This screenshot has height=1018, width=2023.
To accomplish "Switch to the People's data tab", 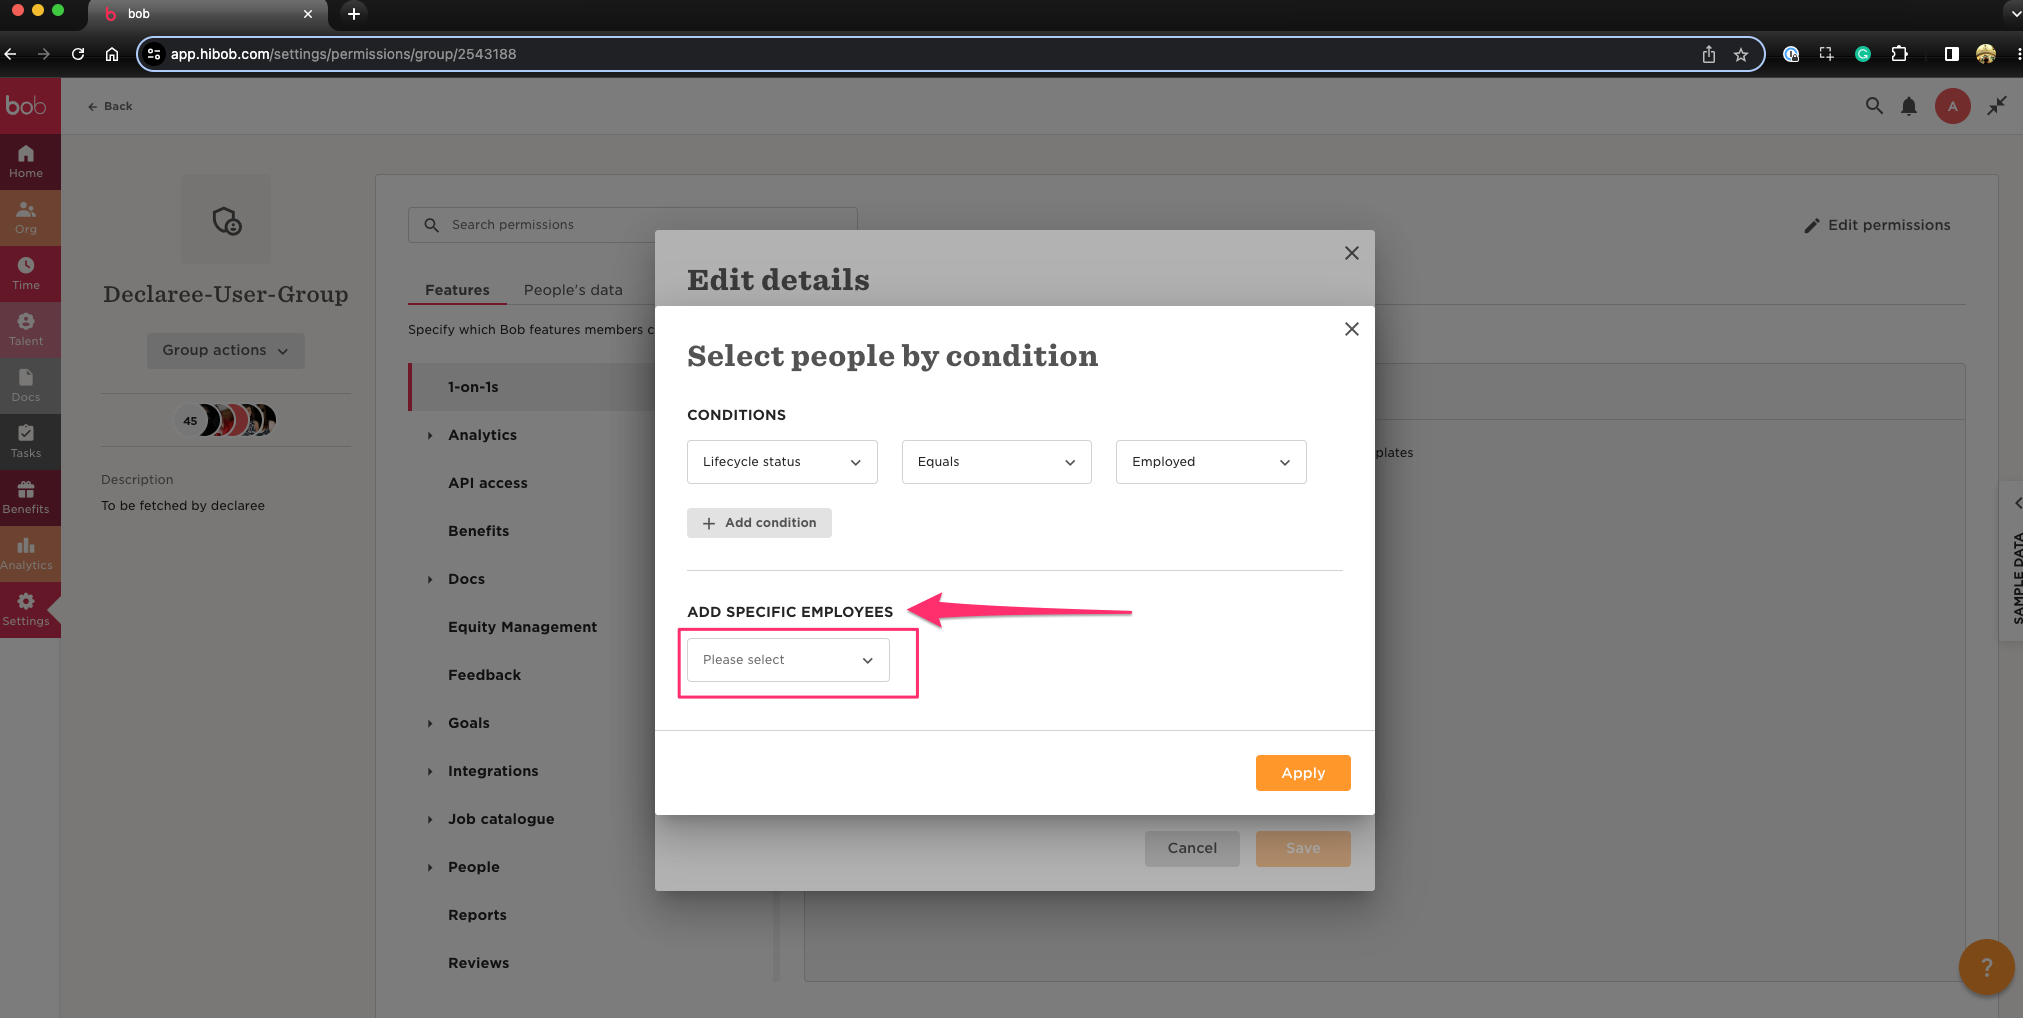I will coord(573,290).
